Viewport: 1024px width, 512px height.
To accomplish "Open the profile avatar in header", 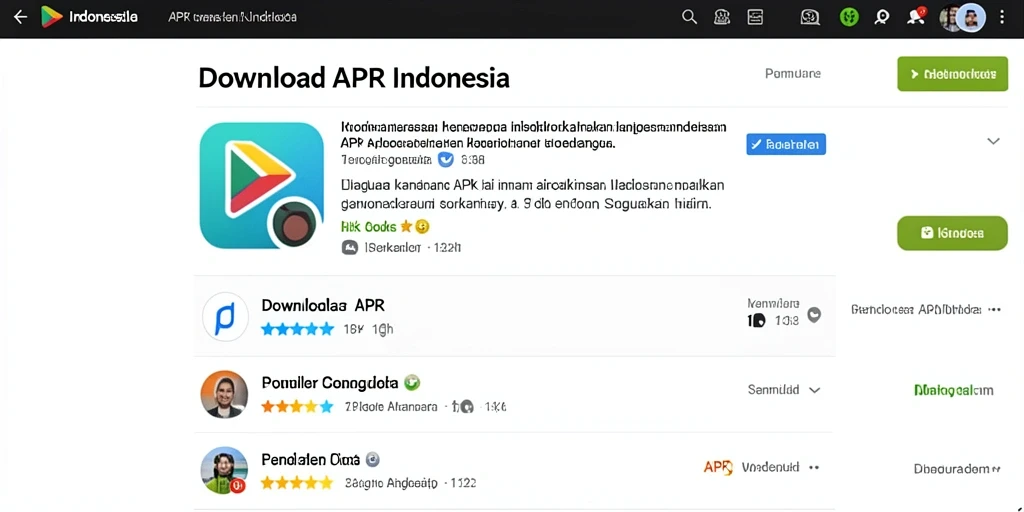I will pyautogui.click(x=969, y=17).
